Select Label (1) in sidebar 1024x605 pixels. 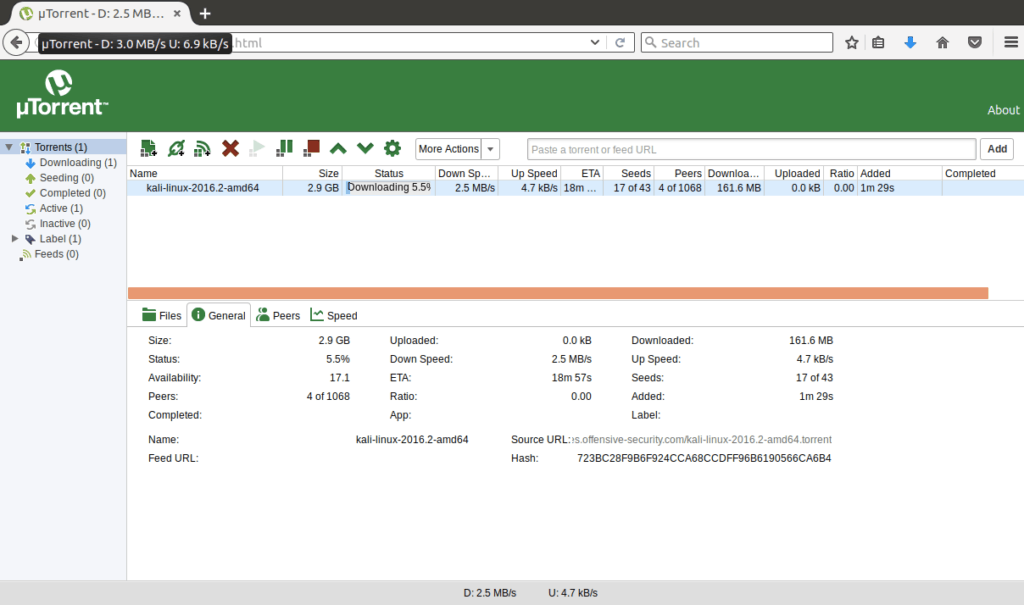pos(60,238)
